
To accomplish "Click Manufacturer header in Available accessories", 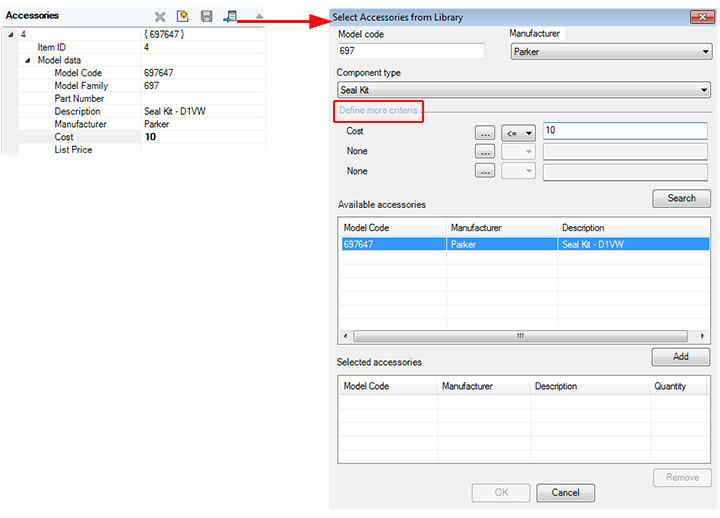I will [501, 228].
